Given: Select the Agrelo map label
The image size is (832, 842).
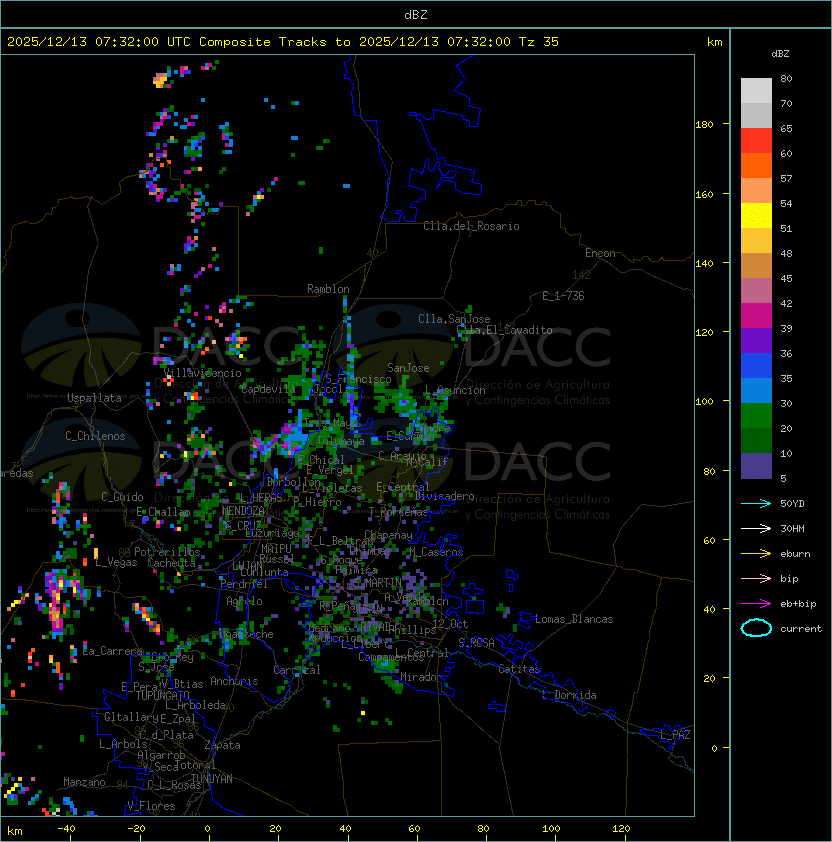Looking at the screenshot, I should click(x=244, y=601).
